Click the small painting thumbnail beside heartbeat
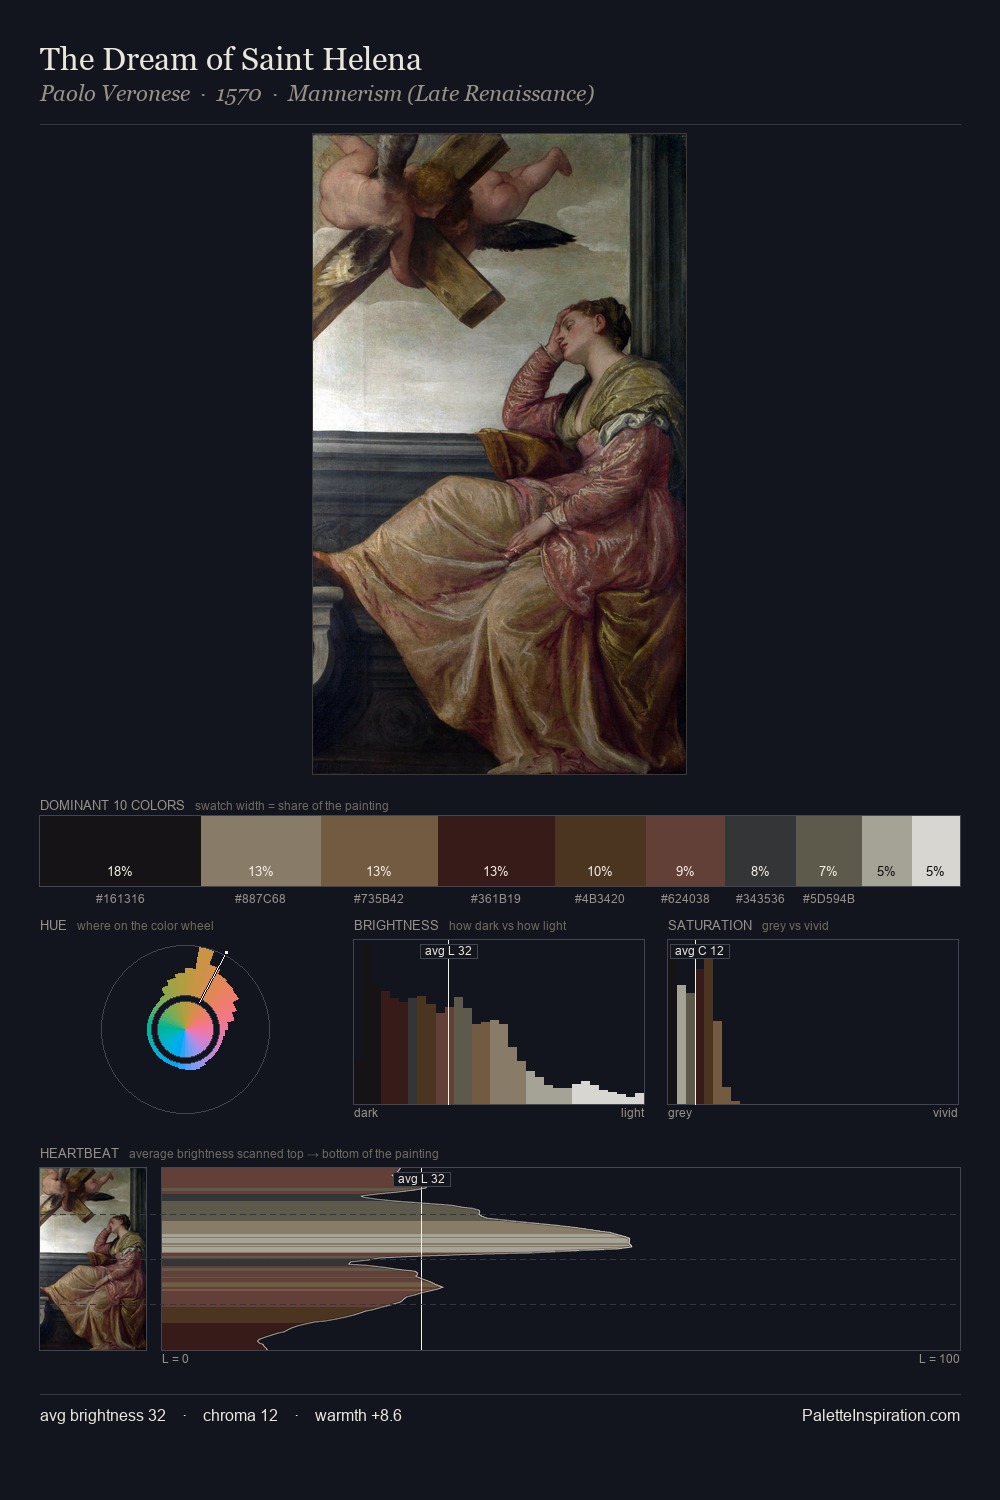Viewport: 1000px width, 1500px height. coord(93,1259)
